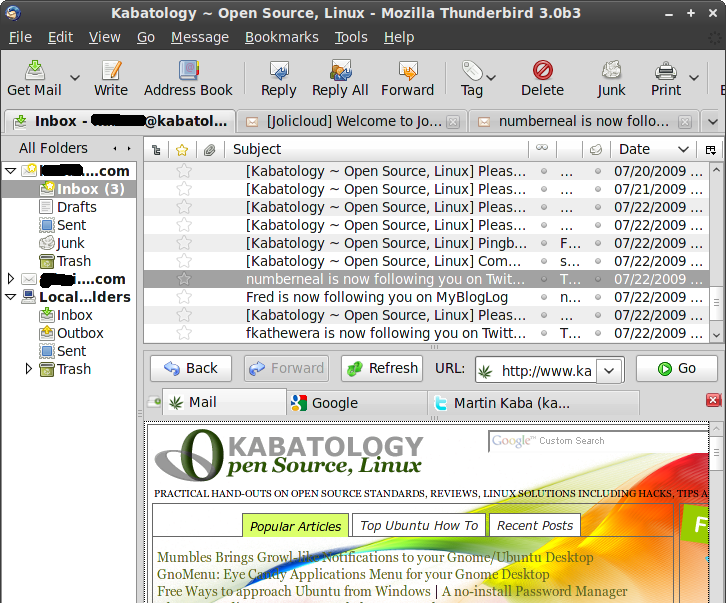Click the Get Mail toolbar icon
726x603 pixels.
[35, 71]
